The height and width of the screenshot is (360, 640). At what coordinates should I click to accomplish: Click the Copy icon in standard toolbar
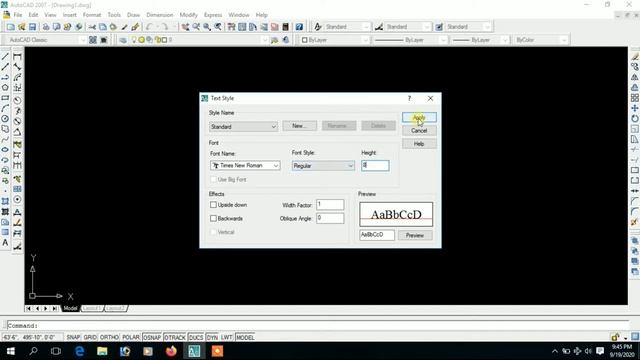pyautogui.click(x=103, y=27)
